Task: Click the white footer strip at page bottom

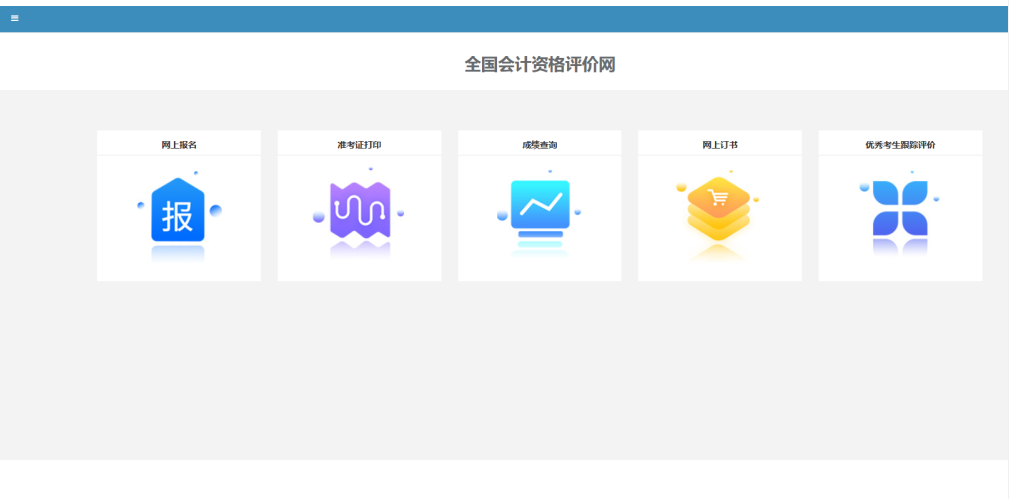Action: (500, 479)
